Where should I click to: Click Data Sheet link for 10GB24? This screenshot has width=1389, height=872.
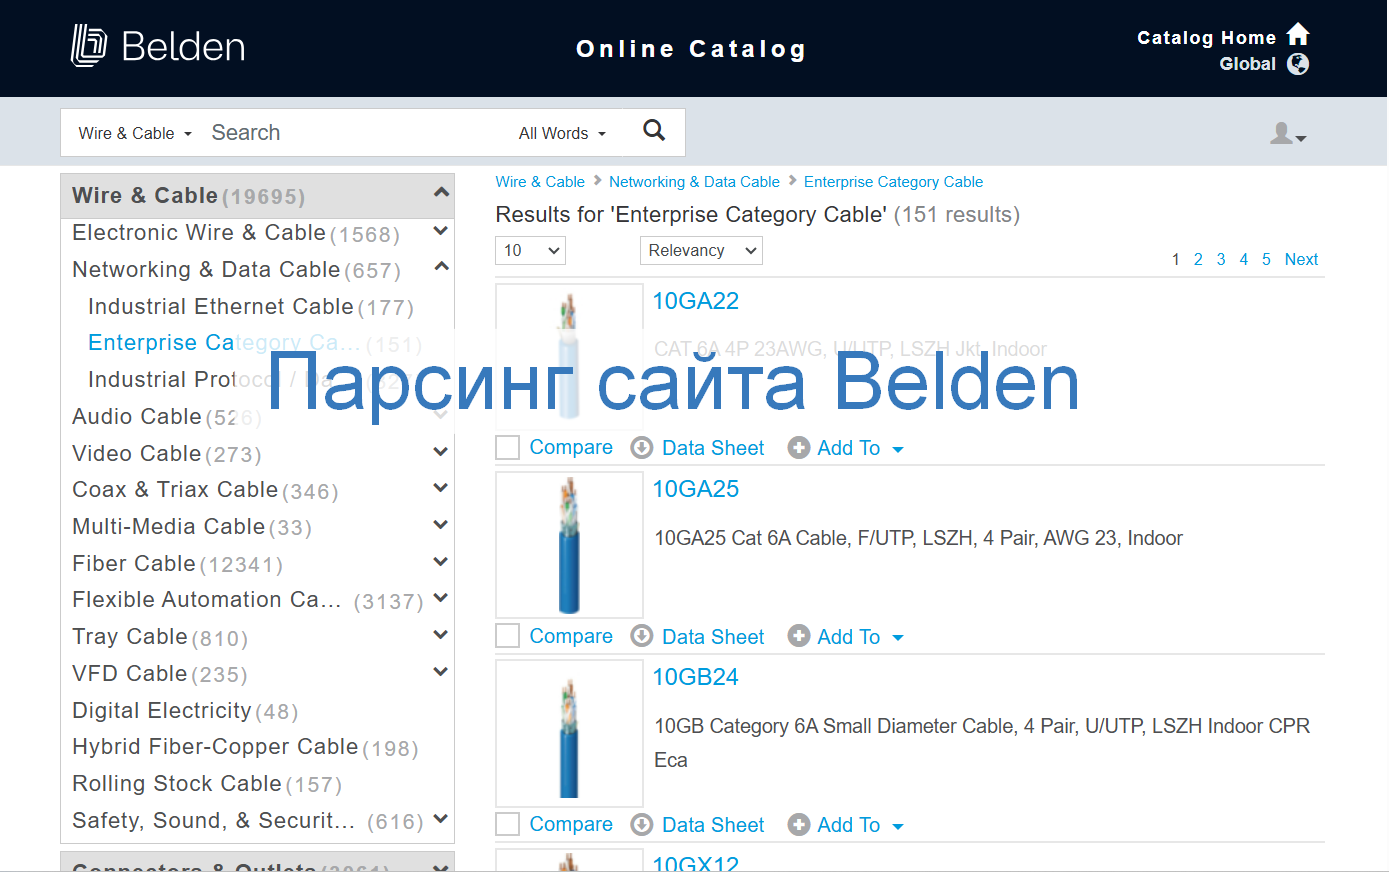point(713,825)
